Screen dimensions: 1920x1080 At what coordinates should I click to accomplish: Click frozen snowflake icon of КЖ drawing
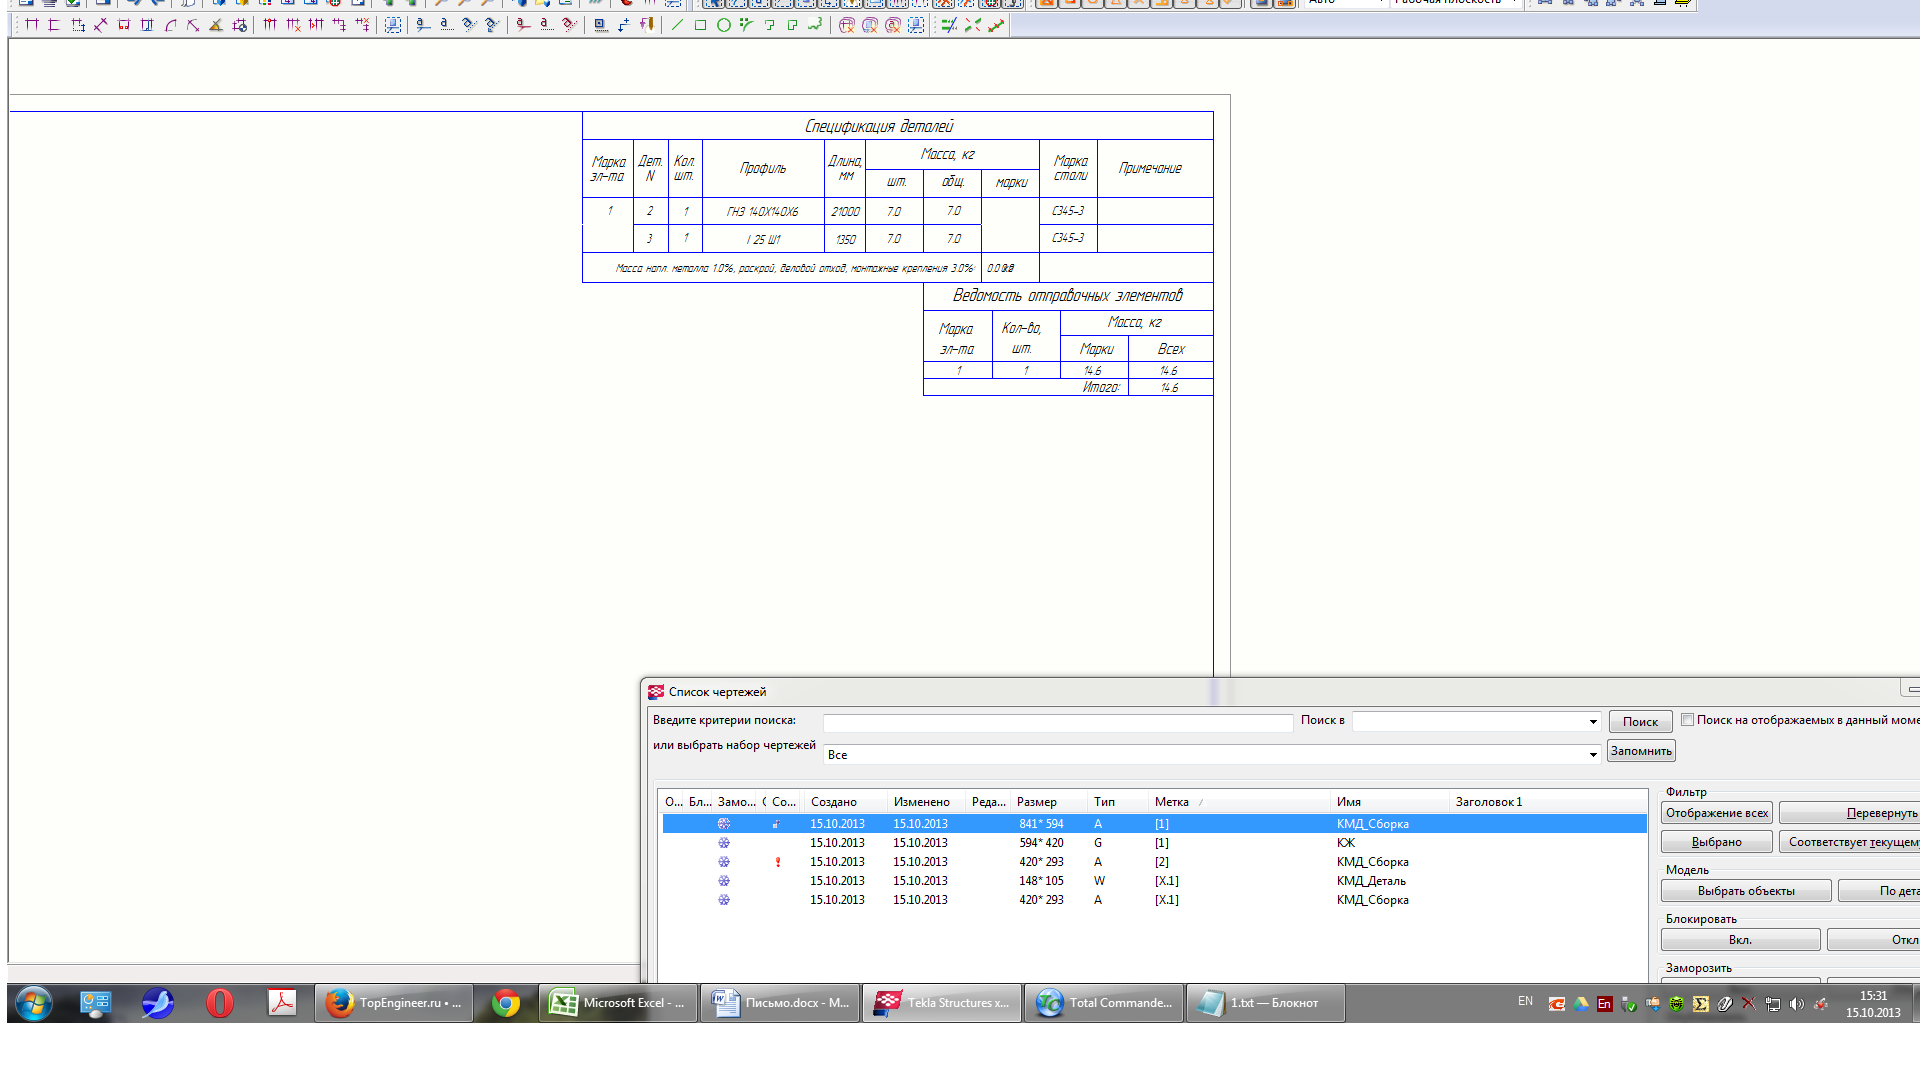click(x=724, y=843)
